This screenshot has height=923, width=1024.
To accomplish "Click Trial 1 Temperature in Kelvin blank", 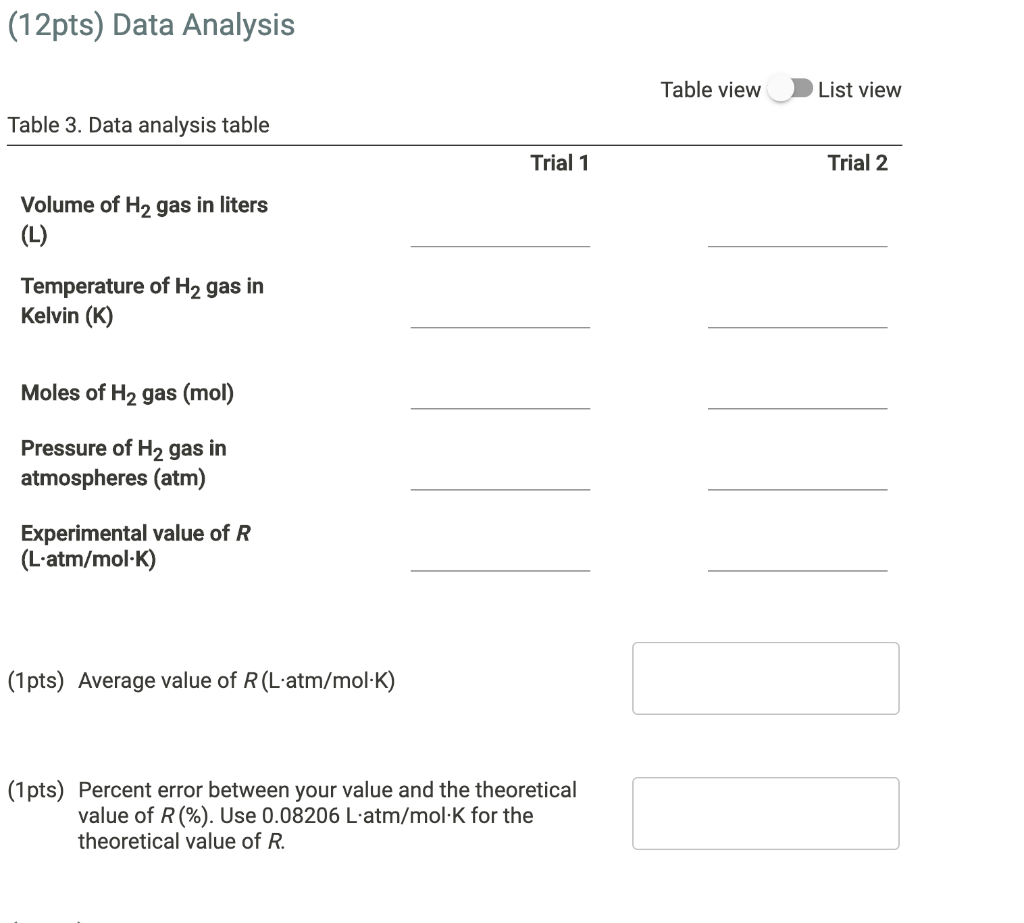I will [499, 320].
